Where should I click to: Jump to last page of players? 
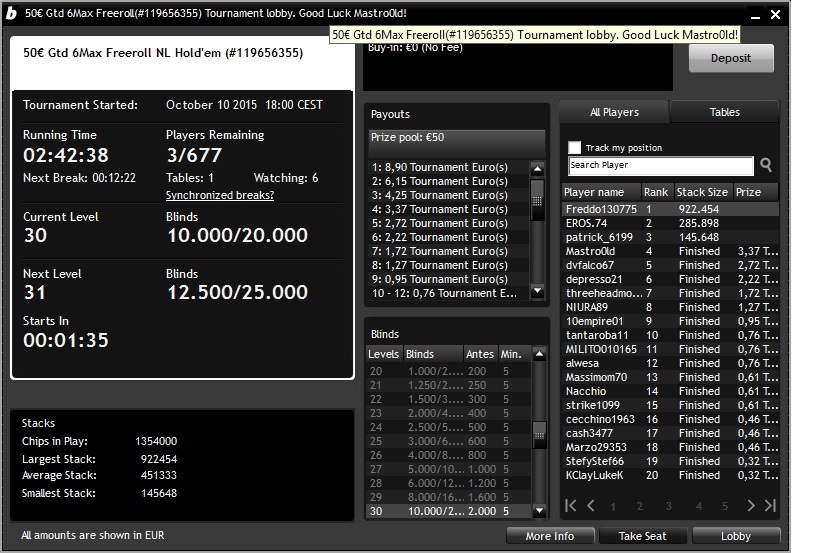coord(770,505)
